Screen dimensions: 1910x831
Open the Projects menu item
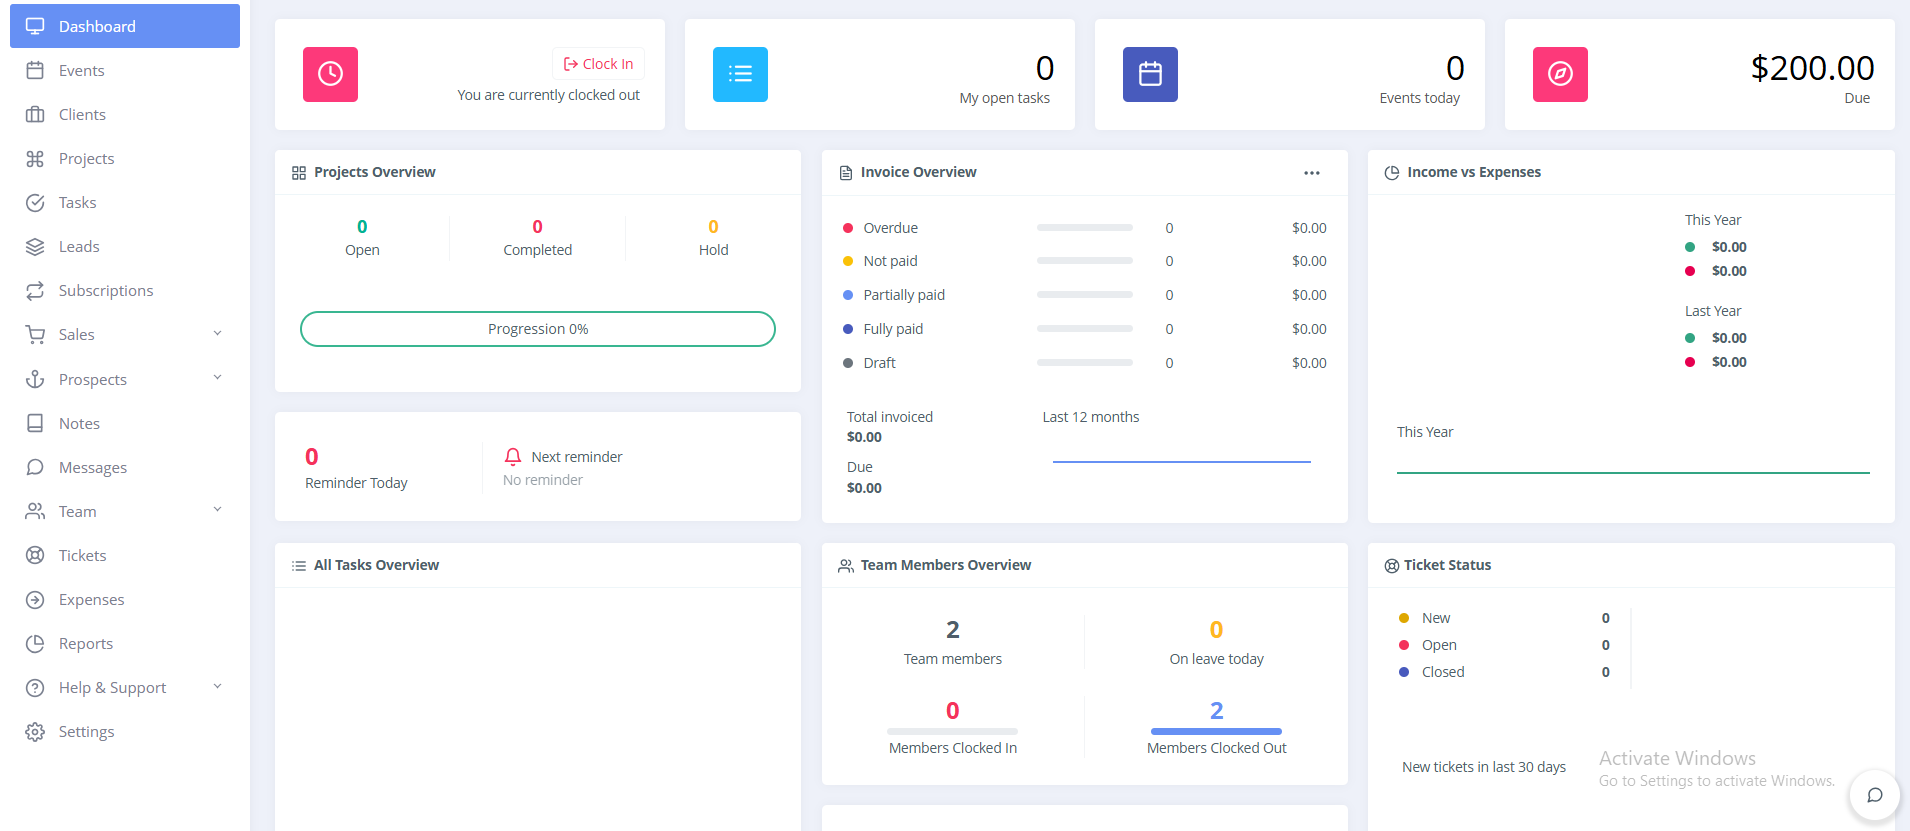pos(86,159)
